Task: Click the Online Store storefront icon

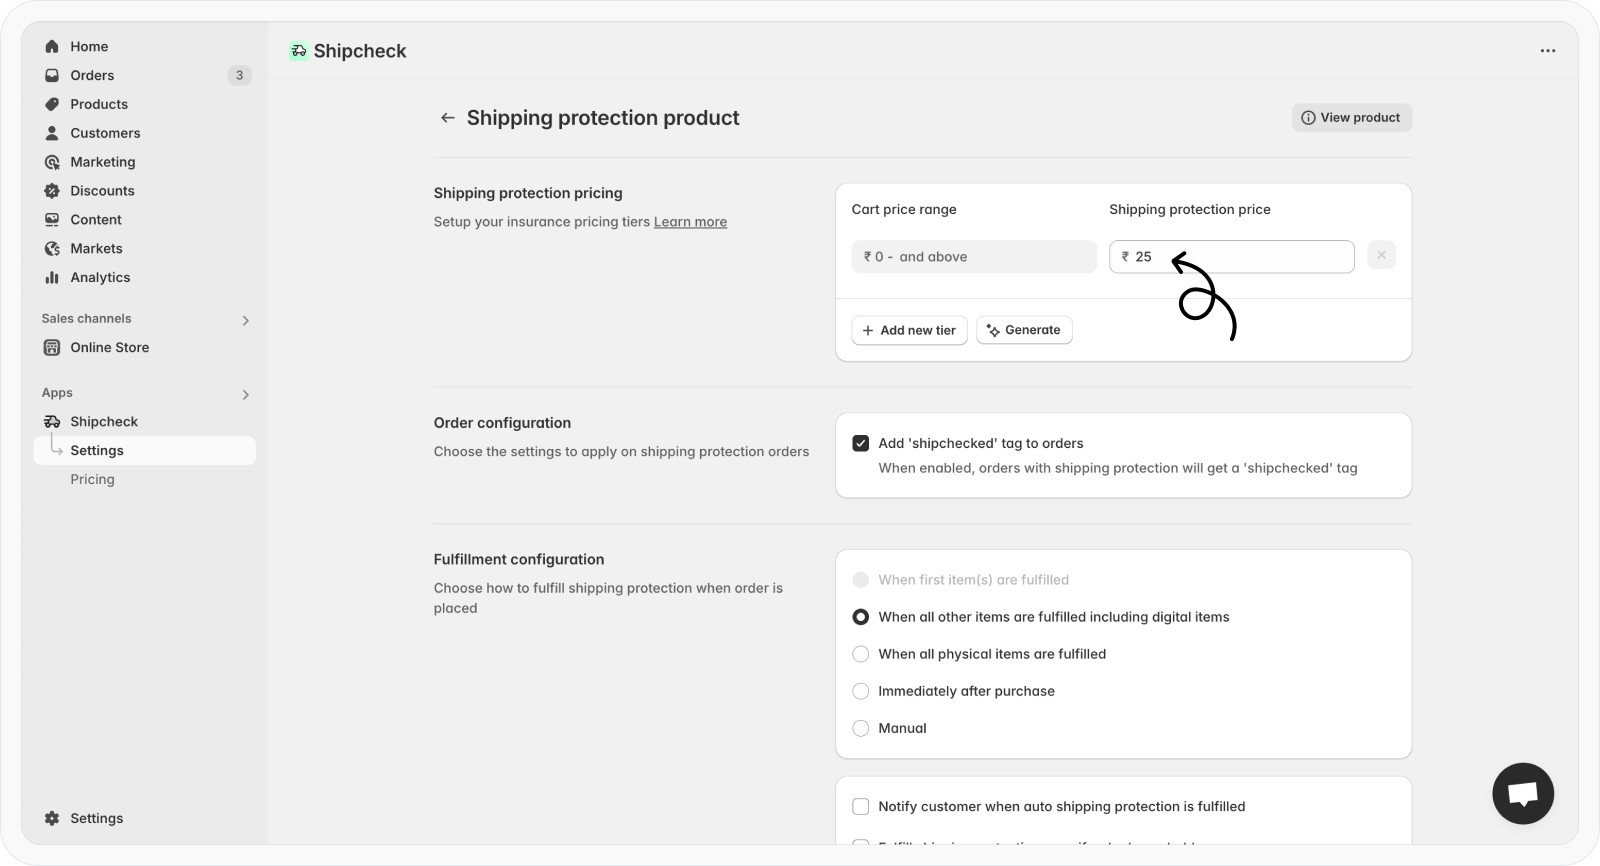Action: (52, 347)
